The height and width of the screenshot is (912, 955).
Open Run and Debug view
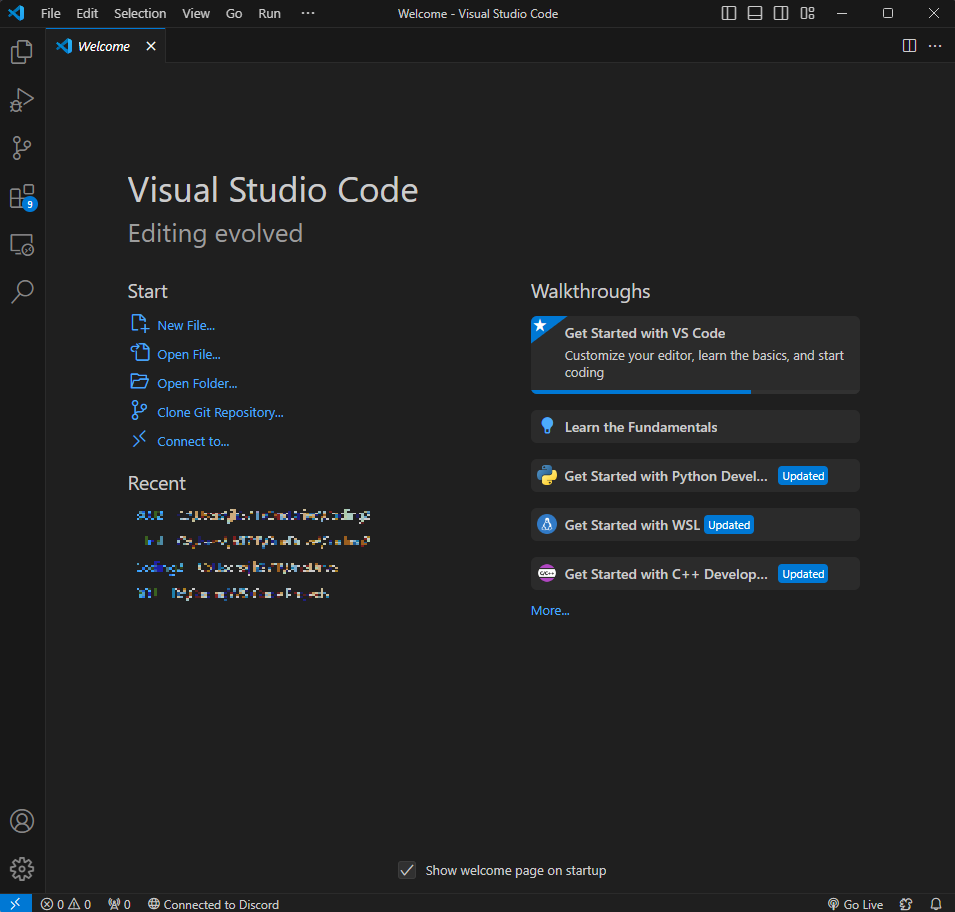click(22, 100)
